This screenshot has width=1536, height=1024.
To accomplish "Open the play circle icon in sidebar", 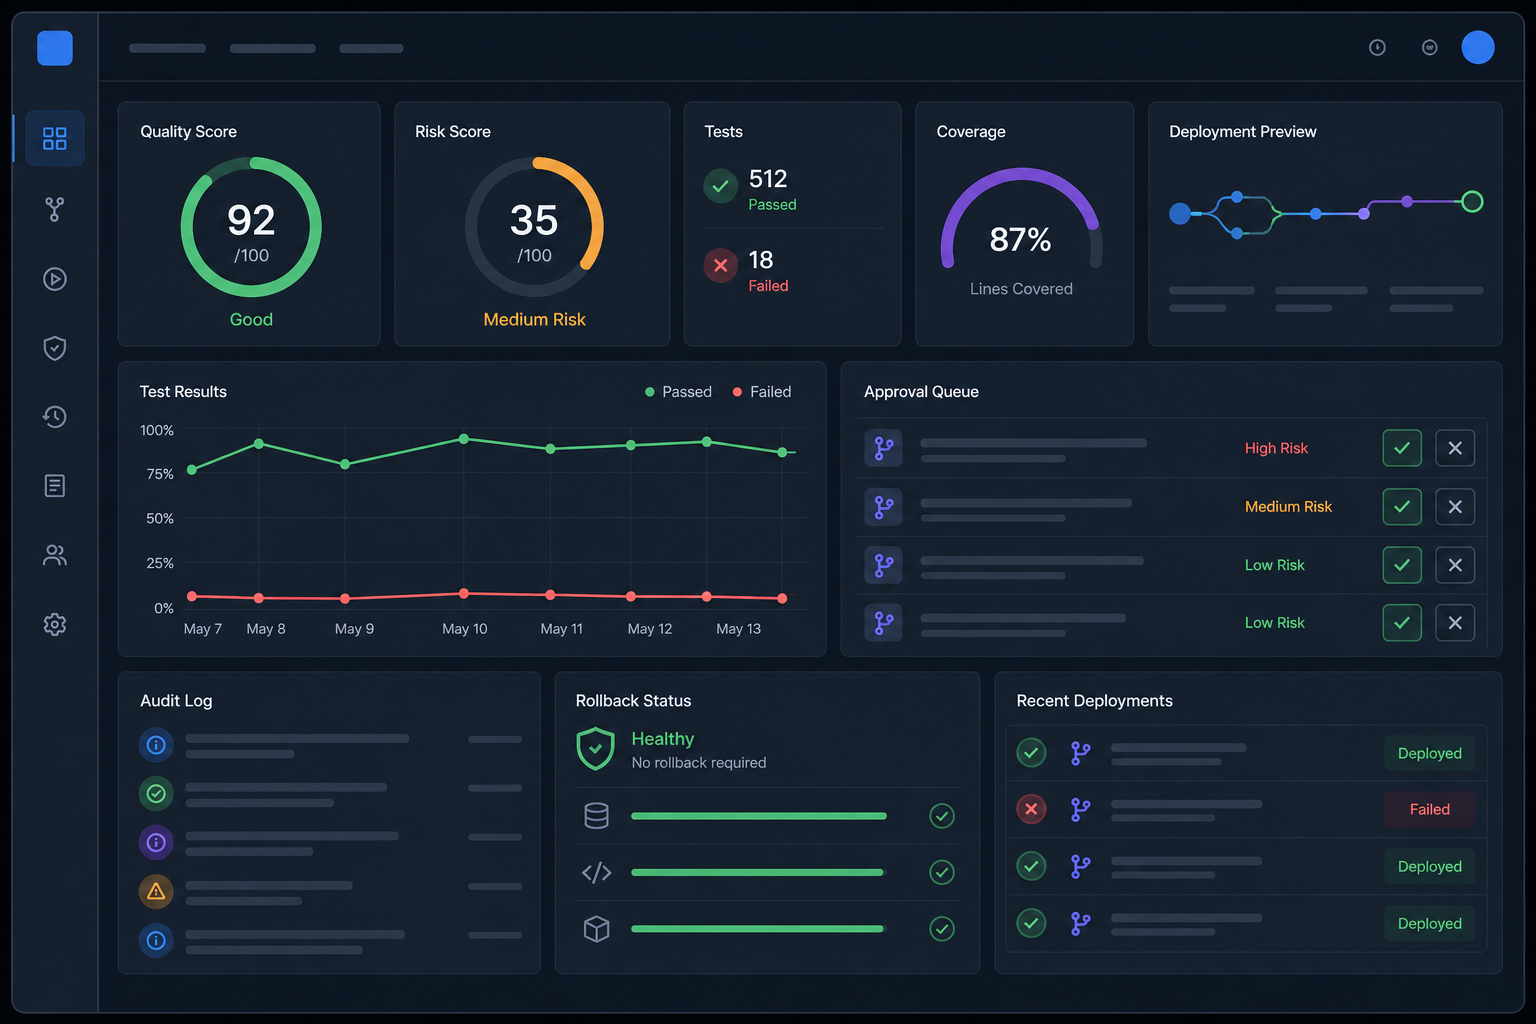I will point(55,279).
